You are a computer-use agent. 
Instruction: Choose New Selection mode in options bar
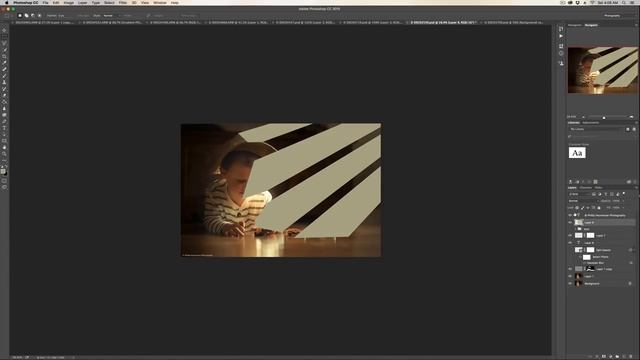pos(20,16)
